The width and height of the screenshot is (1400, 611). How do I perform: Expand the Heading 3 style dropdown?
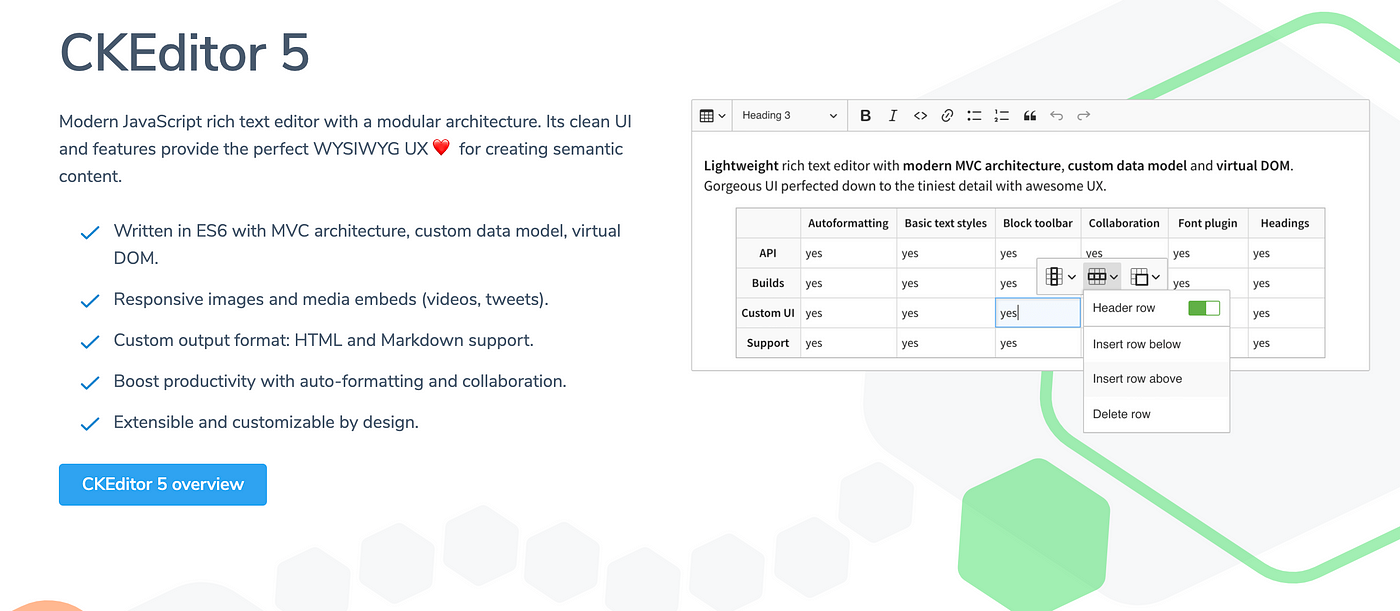789,116
